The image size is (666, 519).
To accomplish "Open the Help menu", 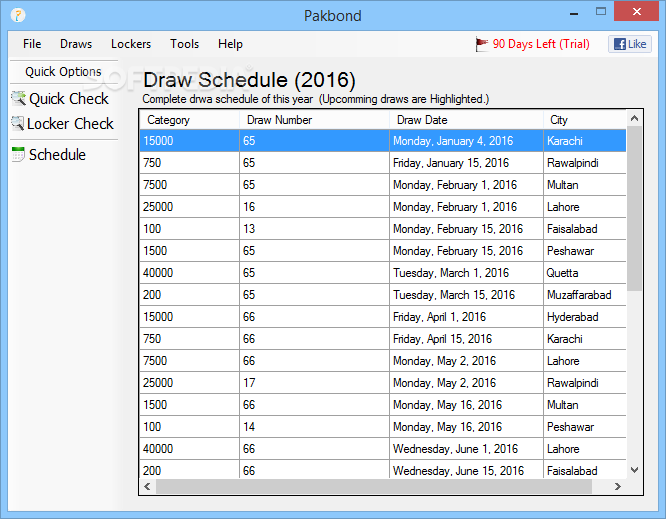I will (230, 44).
